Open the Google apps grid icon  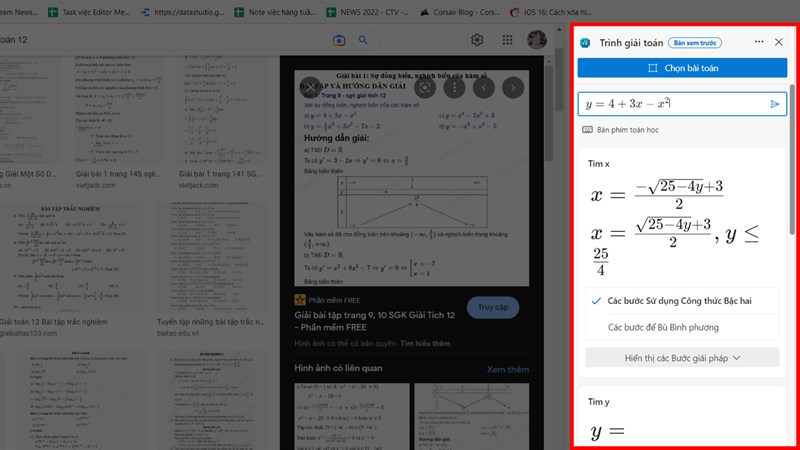(507, 40)
